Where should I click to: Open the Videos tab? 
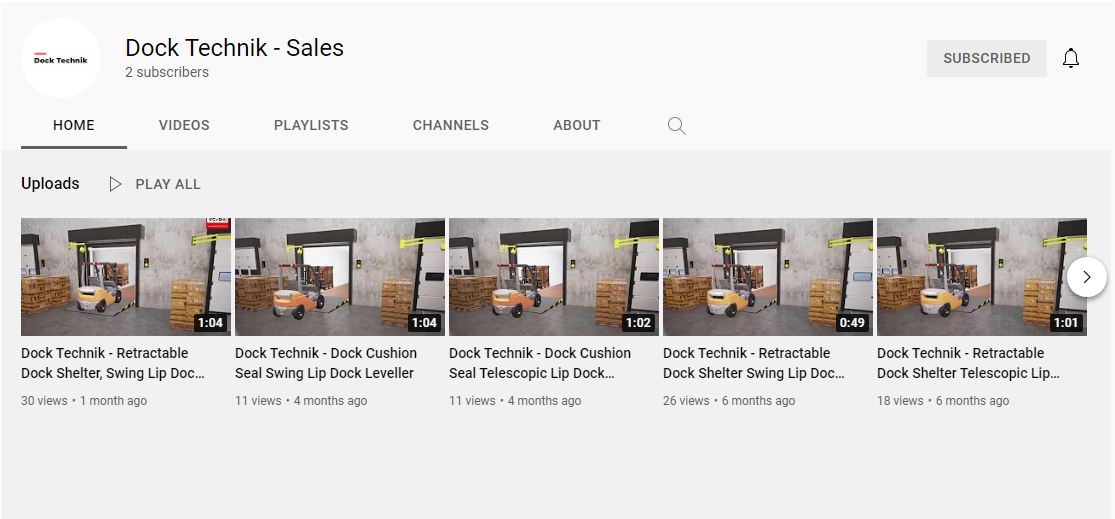pyautogui.click(x=184, y=126)
